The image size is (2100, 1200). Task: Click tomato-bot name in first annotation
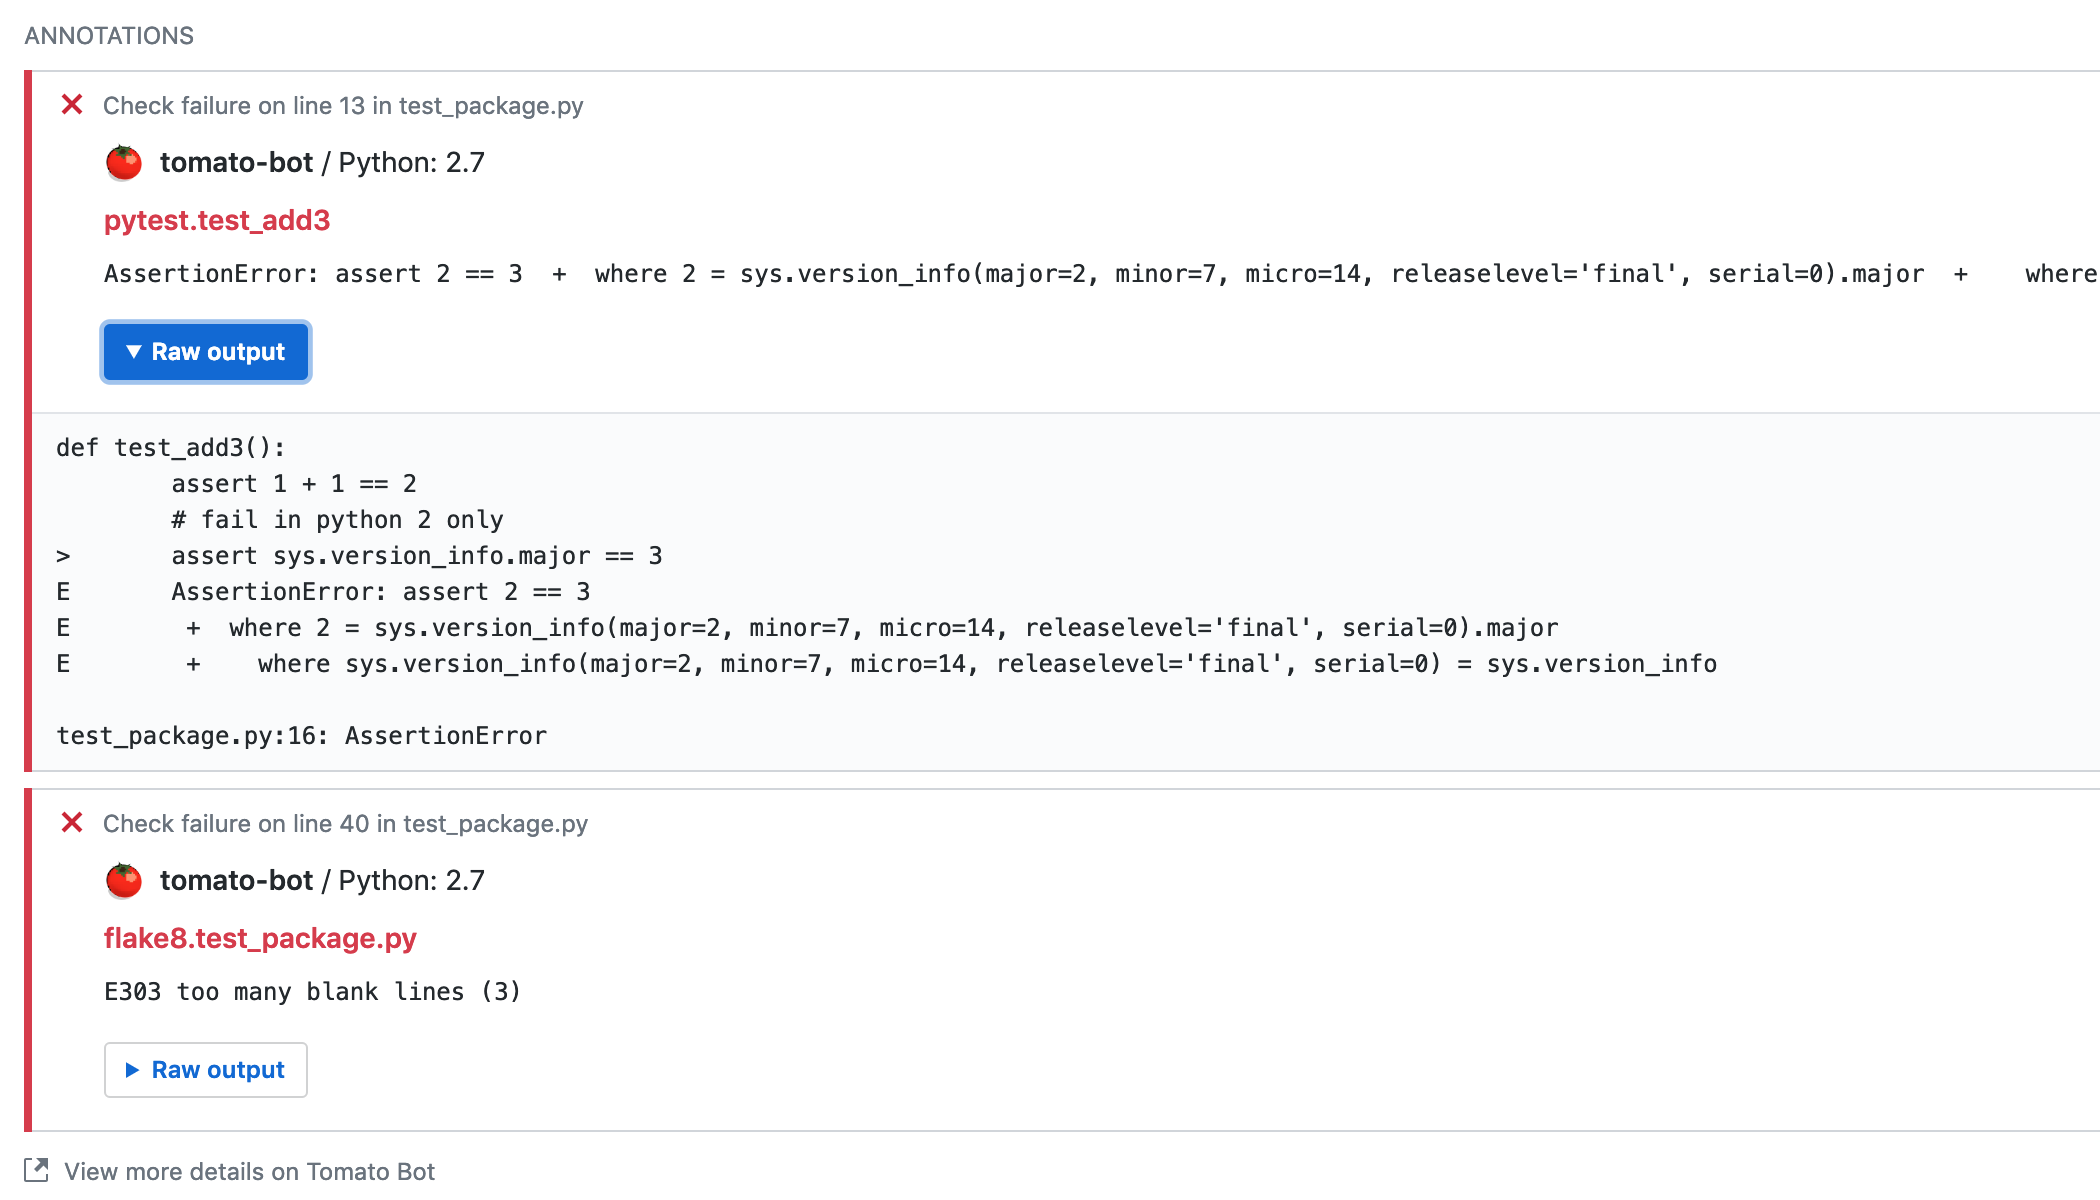[236, 162]
